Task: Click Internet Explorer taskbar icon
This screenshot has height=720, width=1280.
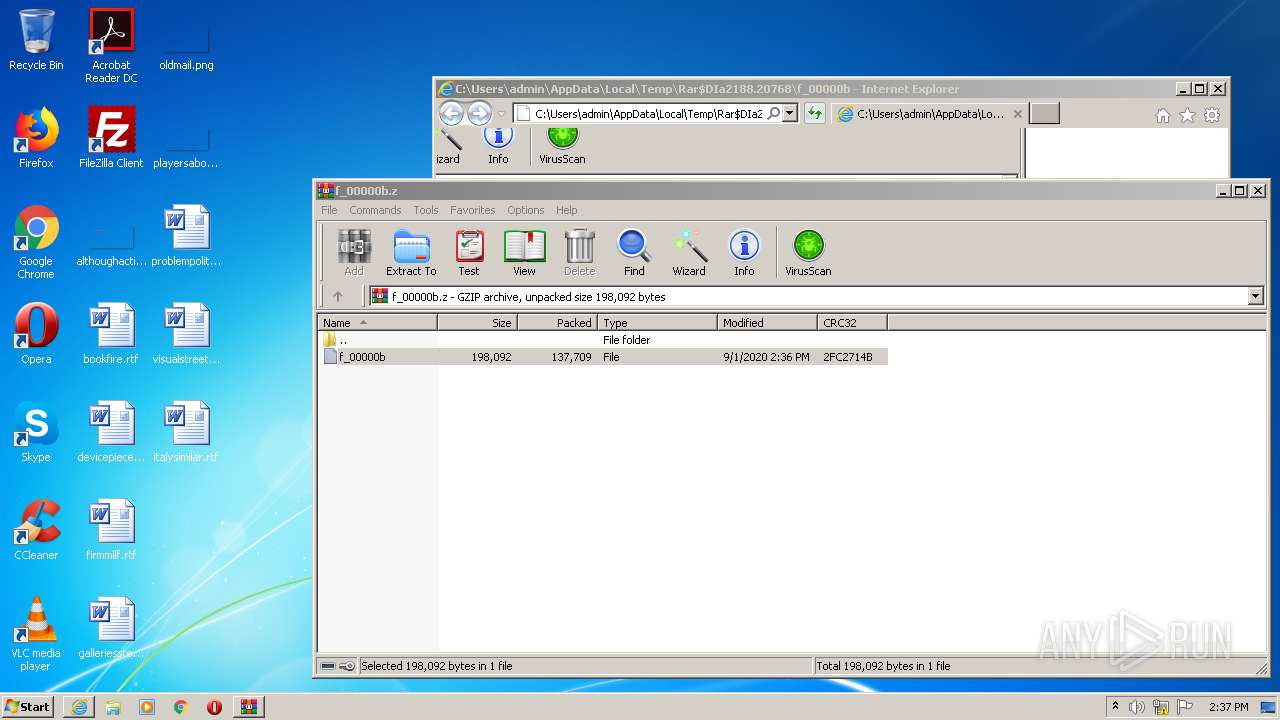Action: tap(79, 706)
